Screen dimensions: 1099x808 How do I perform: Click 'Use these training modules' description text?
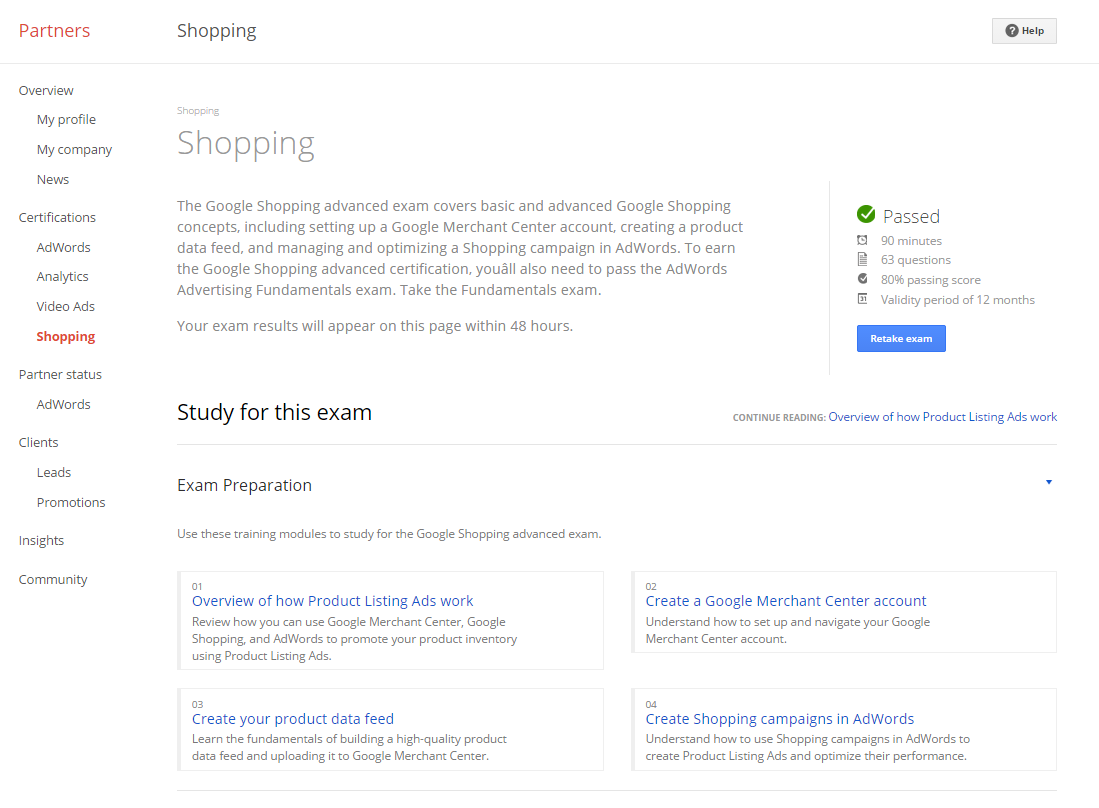click(389, 534)
